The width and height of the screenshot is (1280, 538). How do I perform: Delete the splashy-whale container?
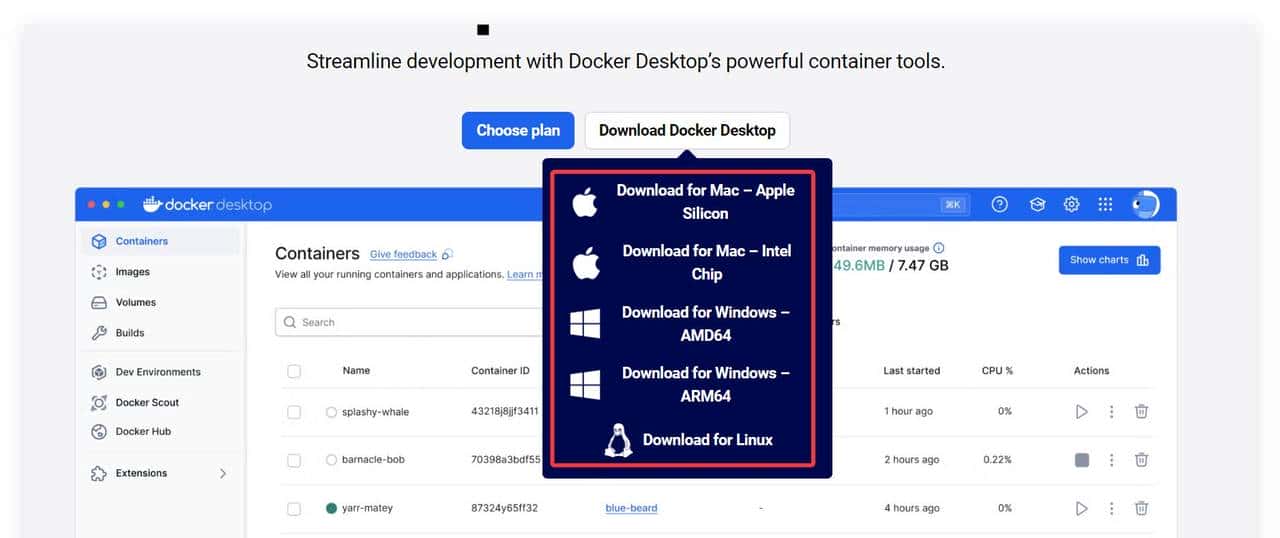click(1141, 412)
